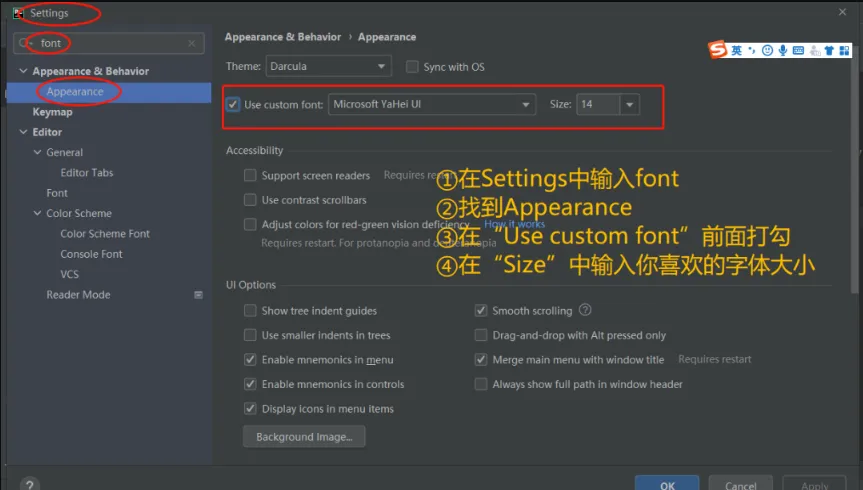Clear the font search text

tap(192, 43)
